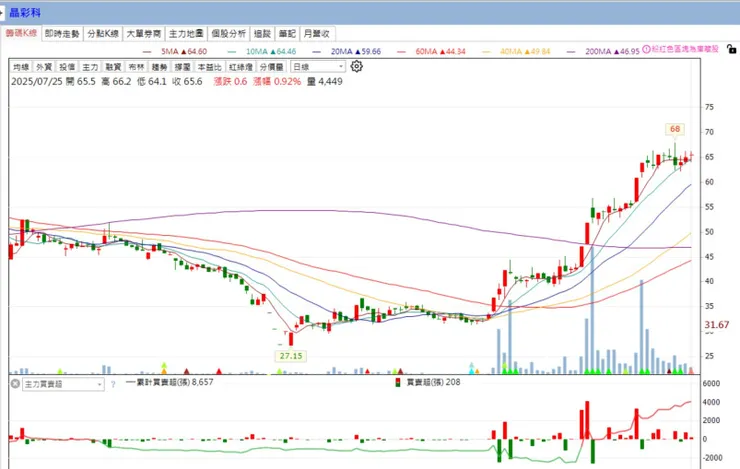Close the 主力買賣超 indicator panel

(x=15, y=384)
